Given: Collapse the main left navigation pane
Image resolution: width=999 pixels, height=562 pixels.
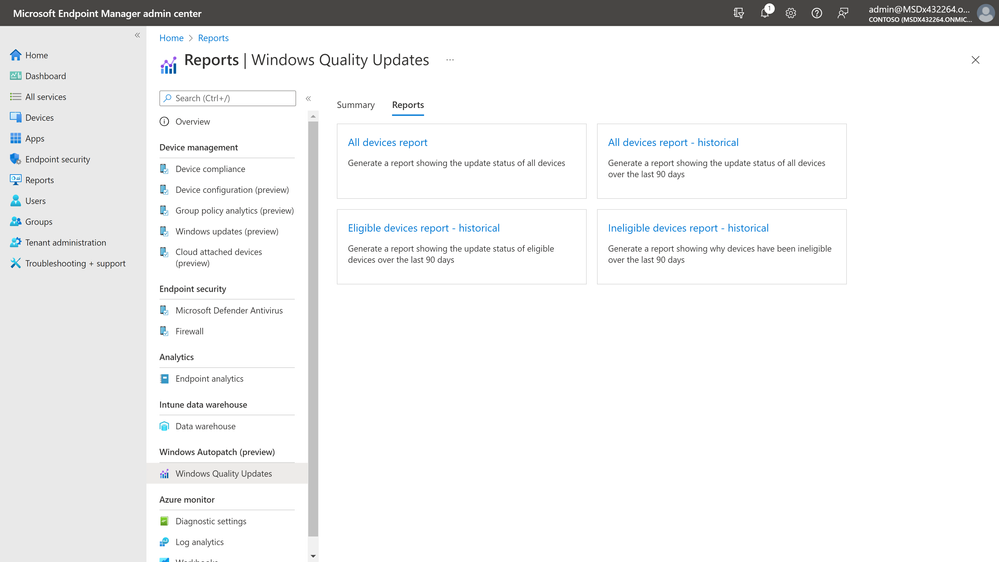Looking at the screenshot, I should pyautogui.click(x=137, y=35).
